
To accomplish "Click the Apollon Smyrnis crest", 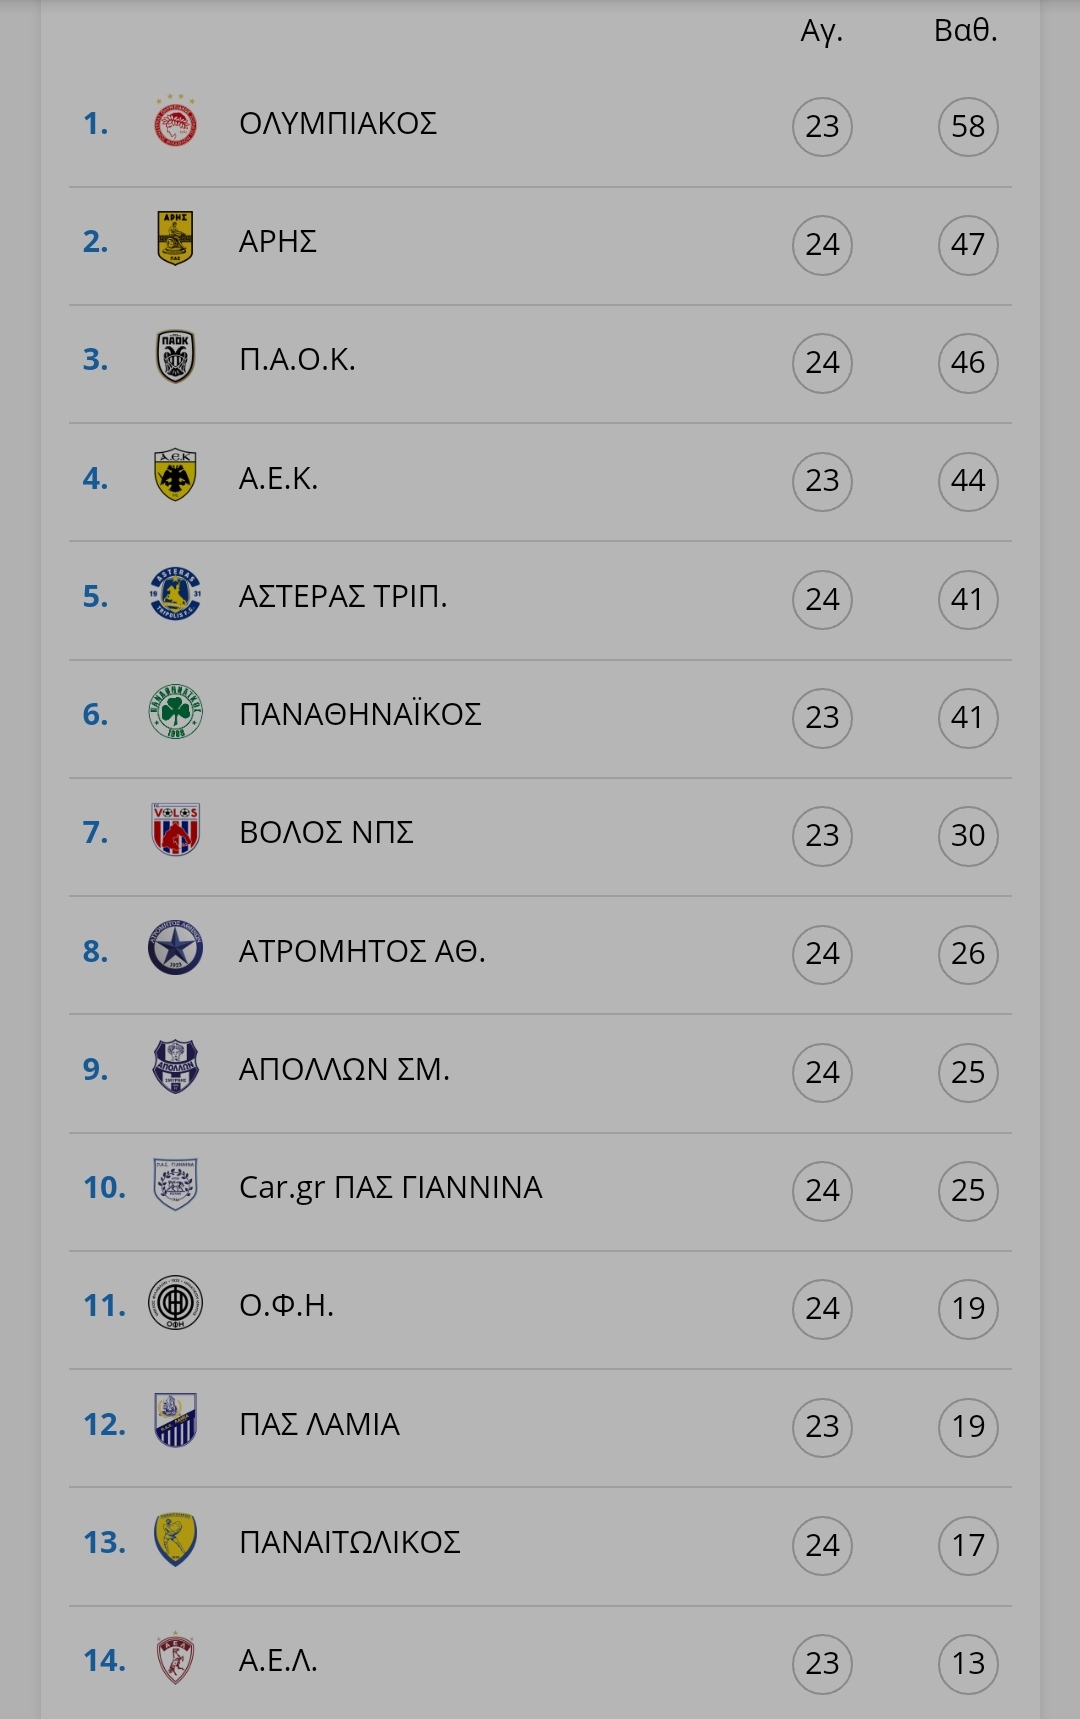I will coord(175,1066).
